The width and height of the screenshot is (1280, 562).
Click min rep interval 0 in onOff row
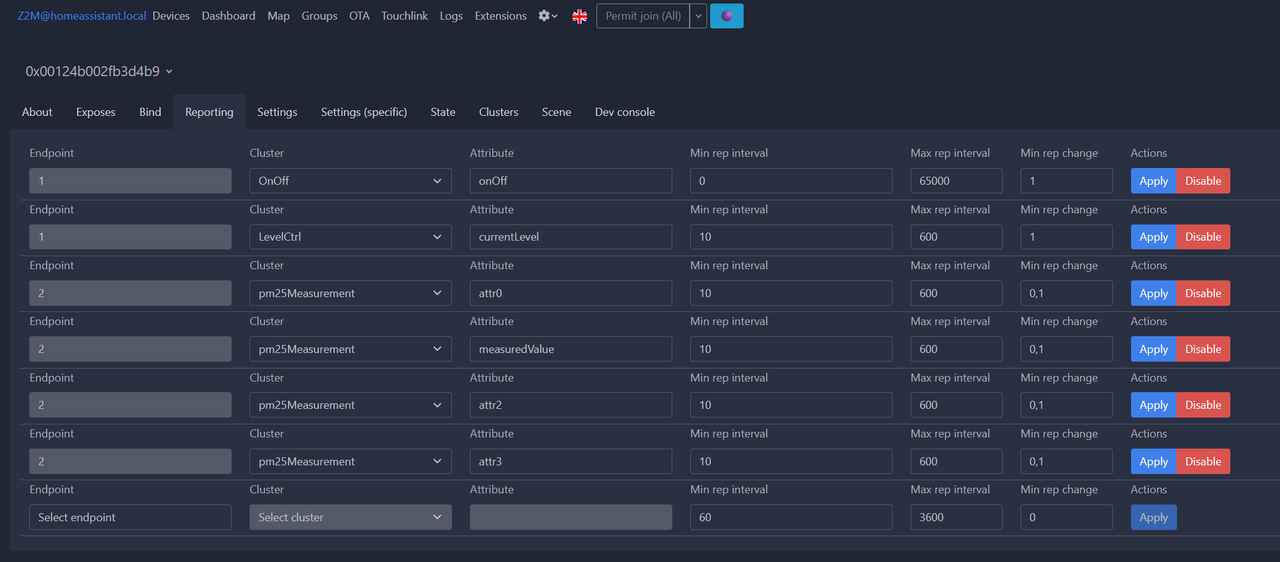pos(791,181)
